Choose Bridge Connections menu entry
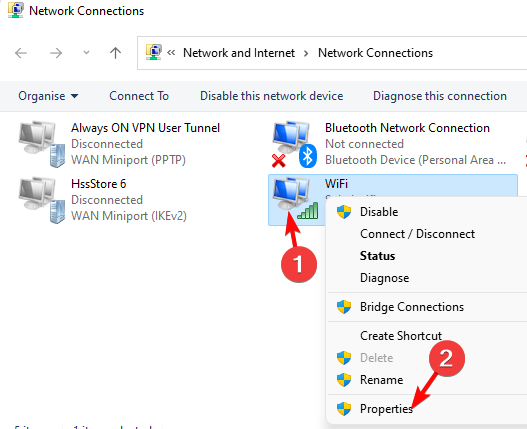 pyautogui.click(x=412, y=307)
